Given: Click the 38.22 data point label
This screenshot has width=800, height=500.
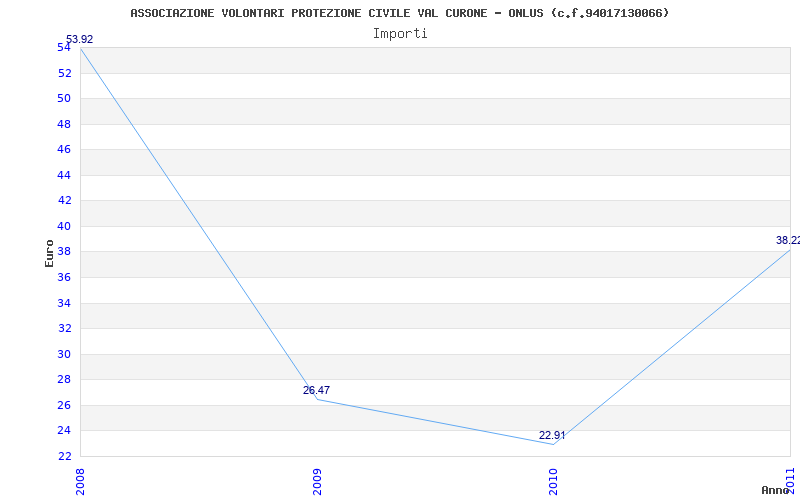Looking at the screenshot, I should pyautogui.click(x=788, y=240).
